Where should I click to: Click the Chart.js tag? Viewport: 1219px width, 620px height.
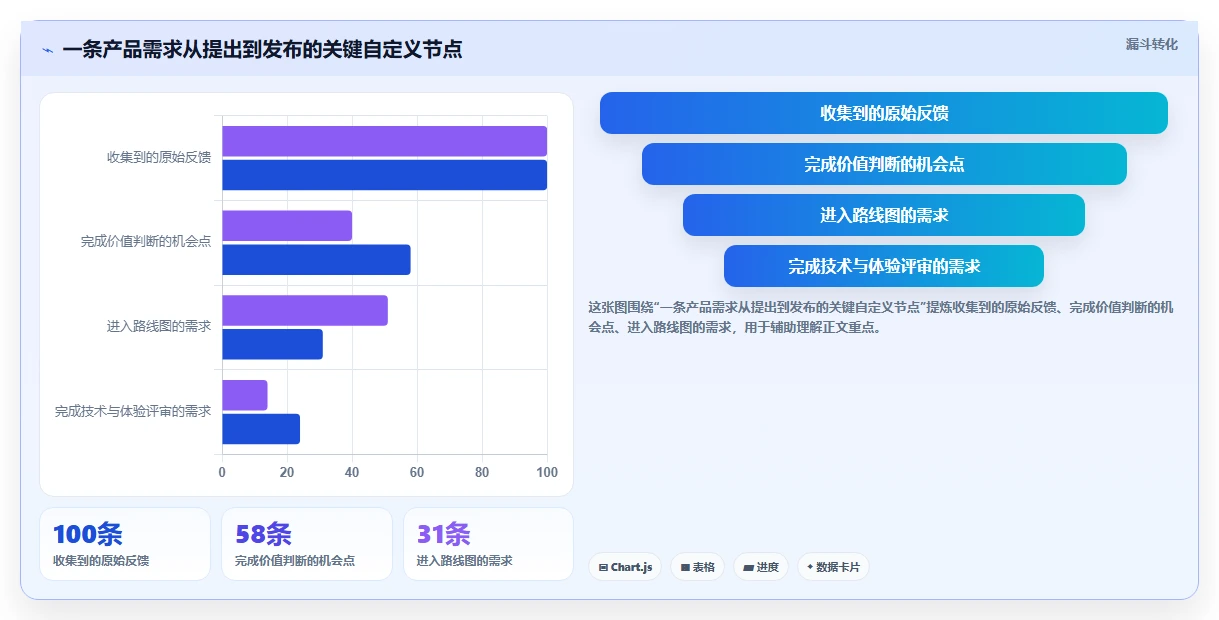tap(624, 567)
